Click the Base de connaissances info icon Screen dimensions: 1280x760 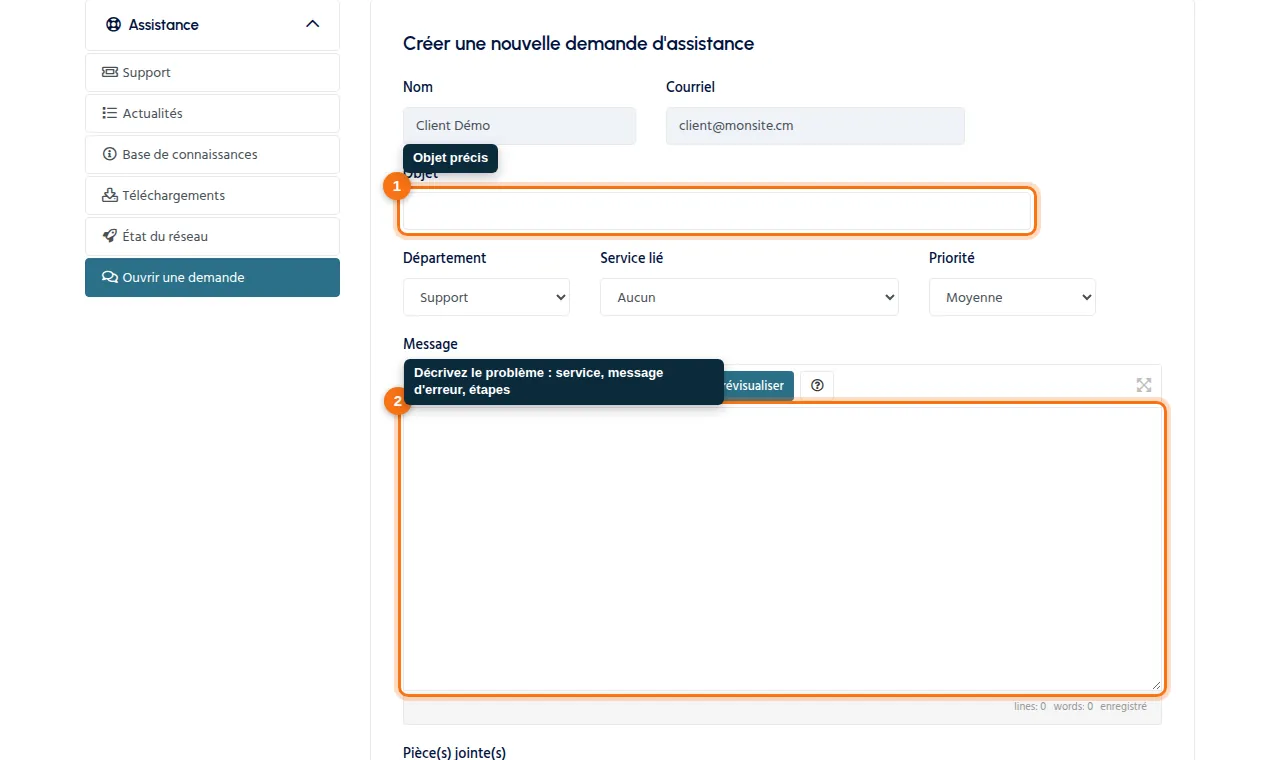tap(110, 154)
